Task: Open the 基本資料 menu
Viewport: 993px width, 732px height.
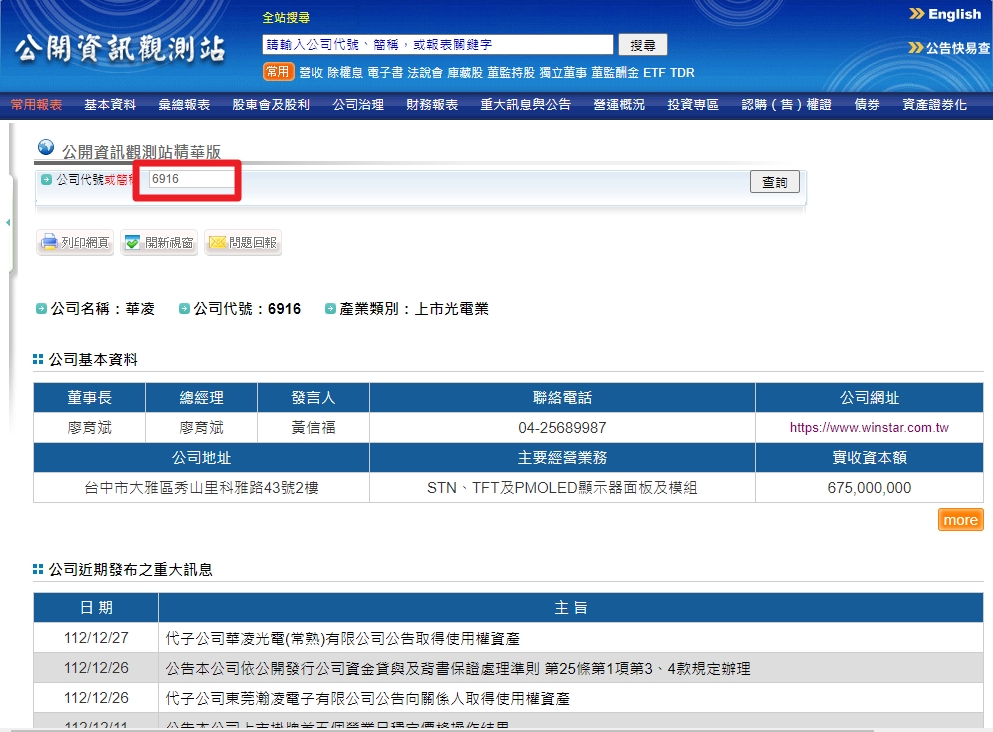Action: (110, 104)
